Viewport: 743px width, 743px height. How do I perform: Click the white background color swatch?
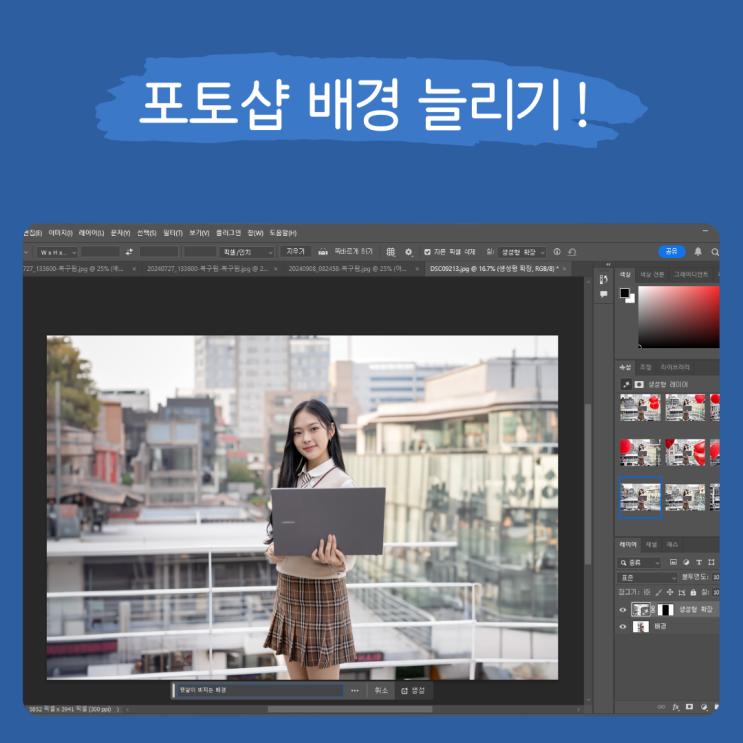[x=632, y=299]
